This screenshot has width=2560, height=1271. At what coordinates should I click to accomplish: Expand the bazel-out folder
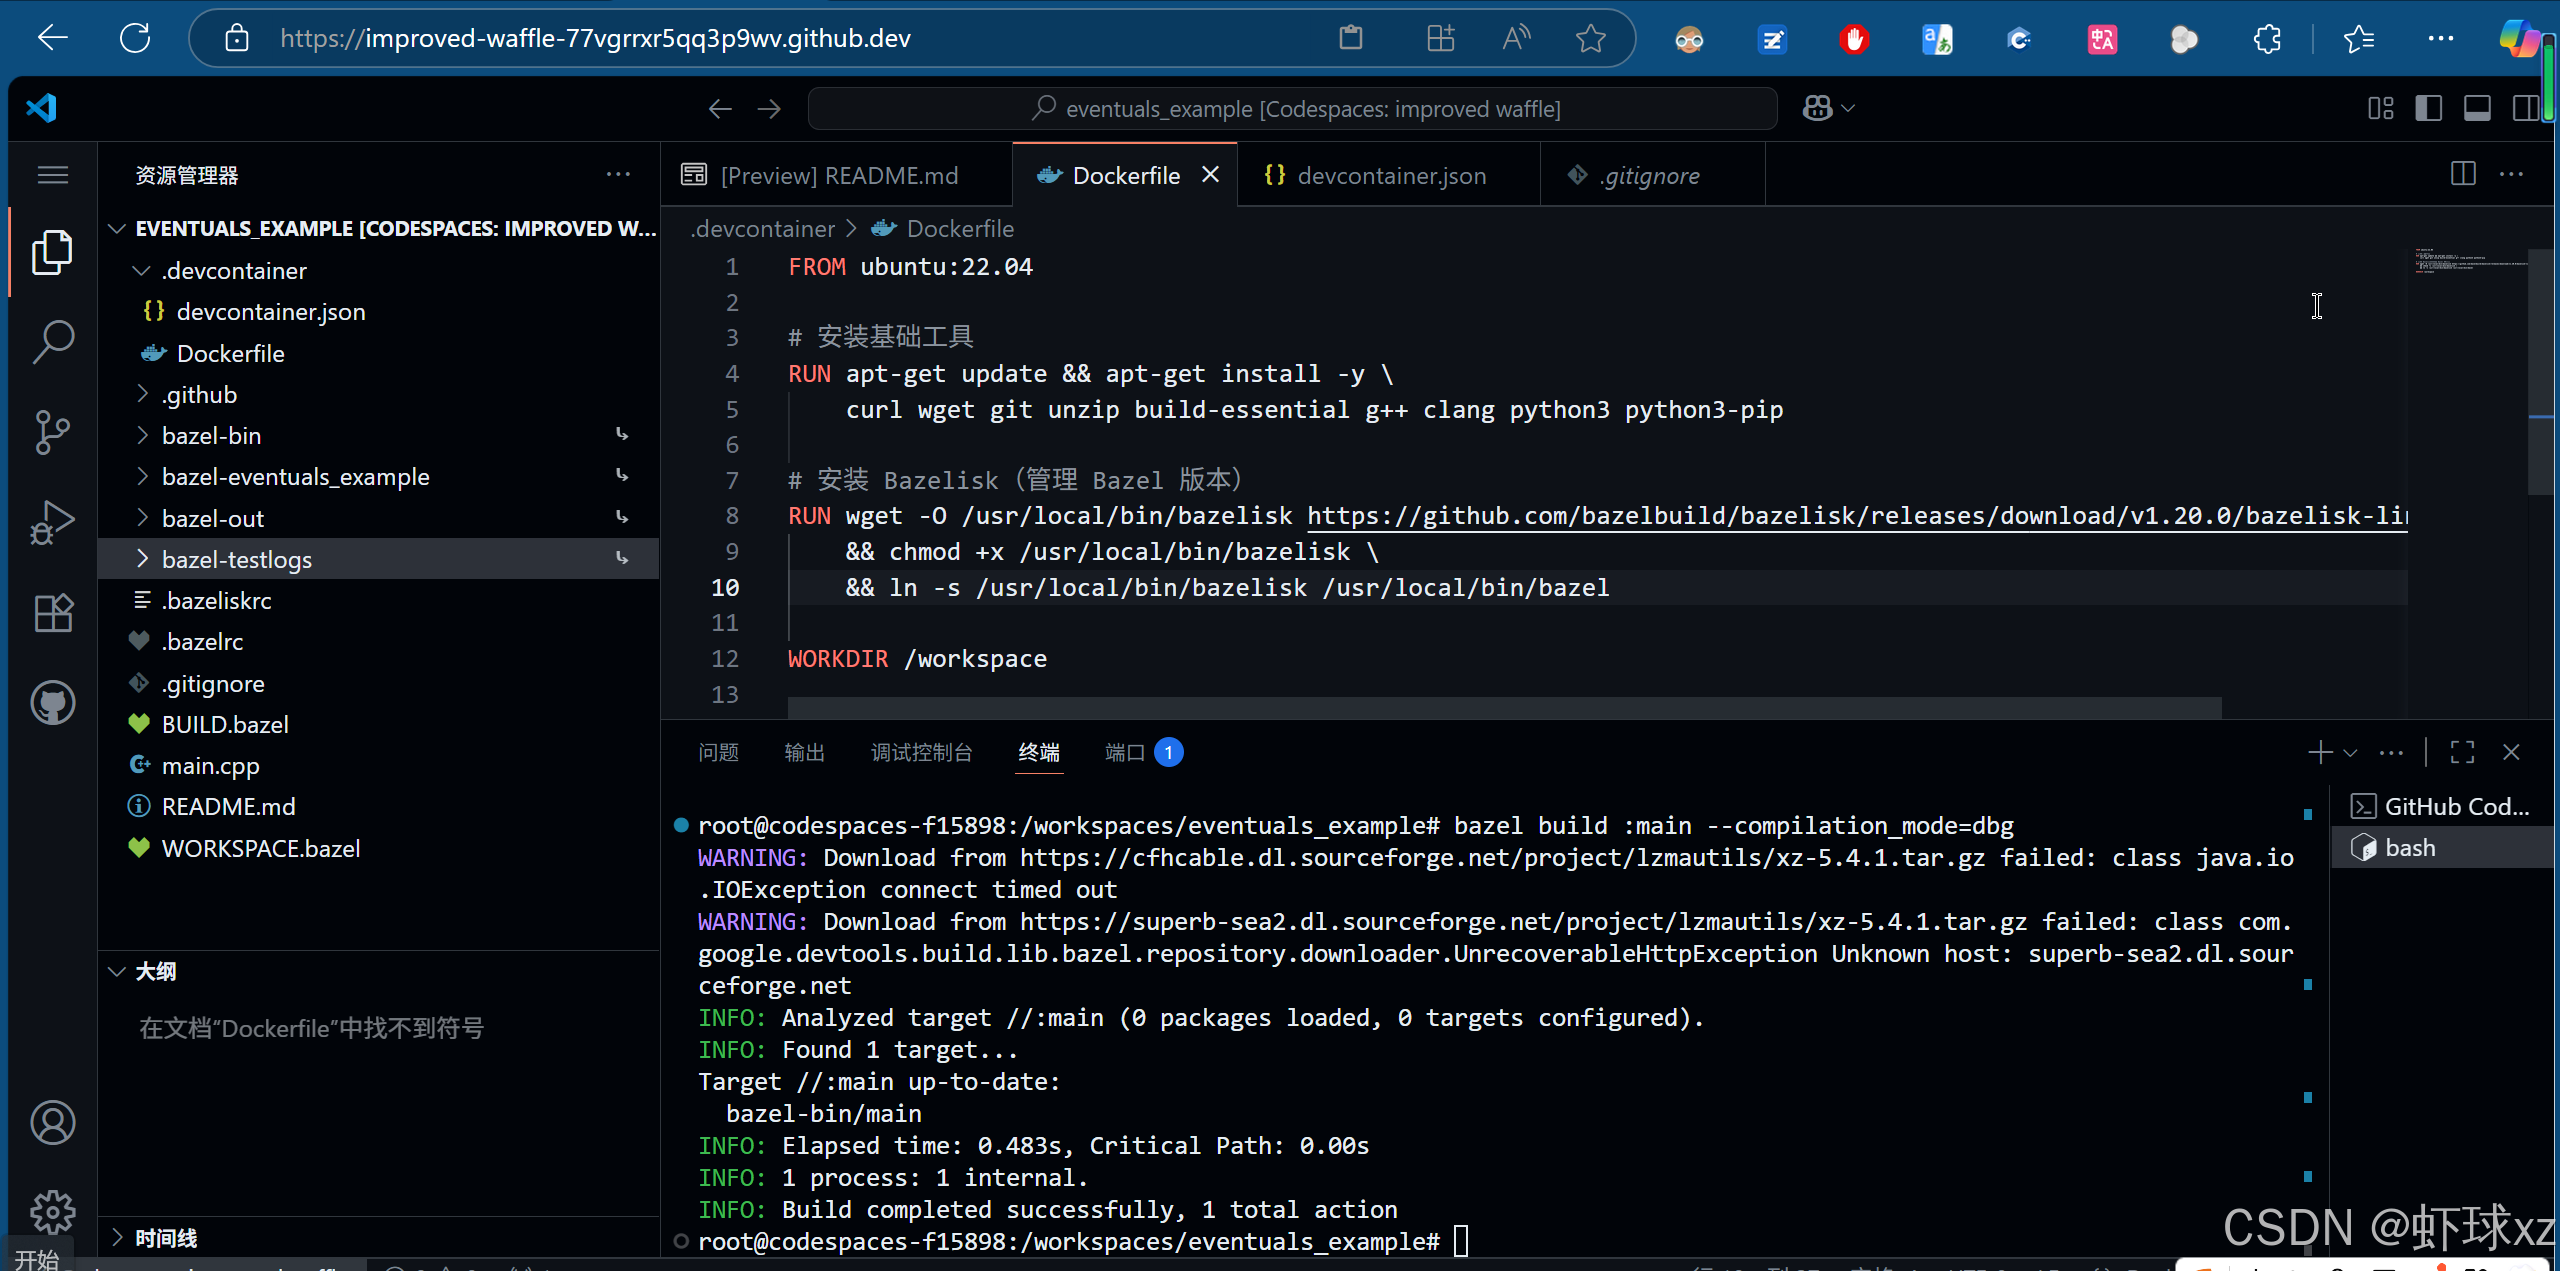pyautogui.click(x=378, y=518)
